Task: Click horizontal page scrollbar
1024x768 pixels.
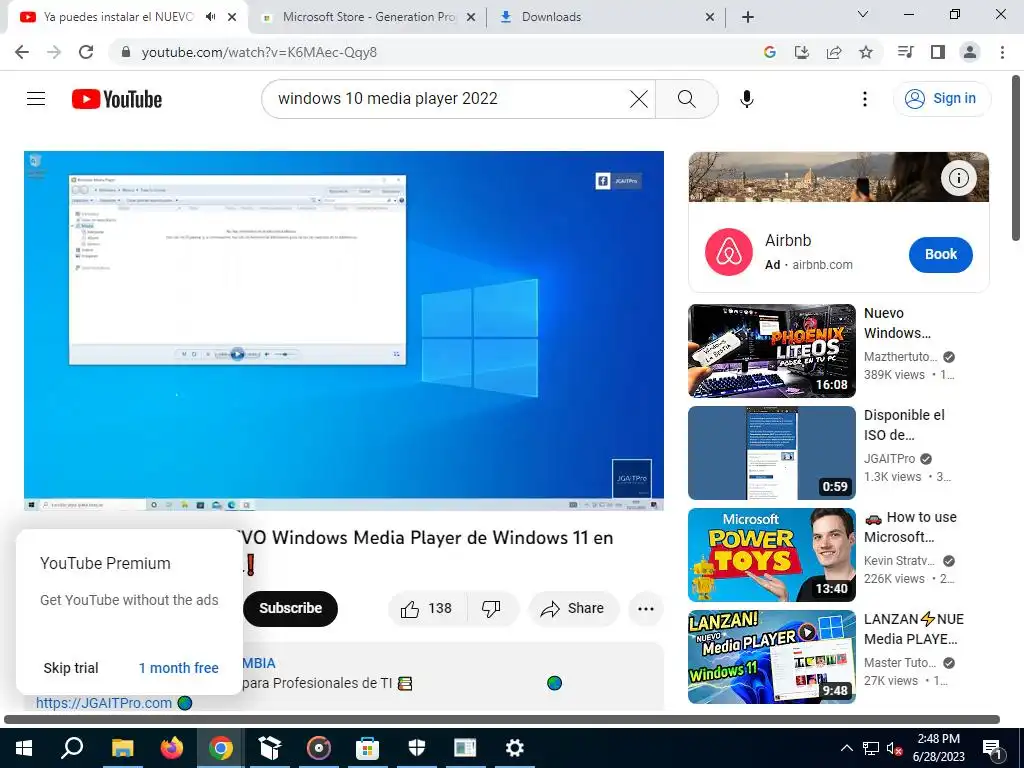Action: [x=502, y=719]
